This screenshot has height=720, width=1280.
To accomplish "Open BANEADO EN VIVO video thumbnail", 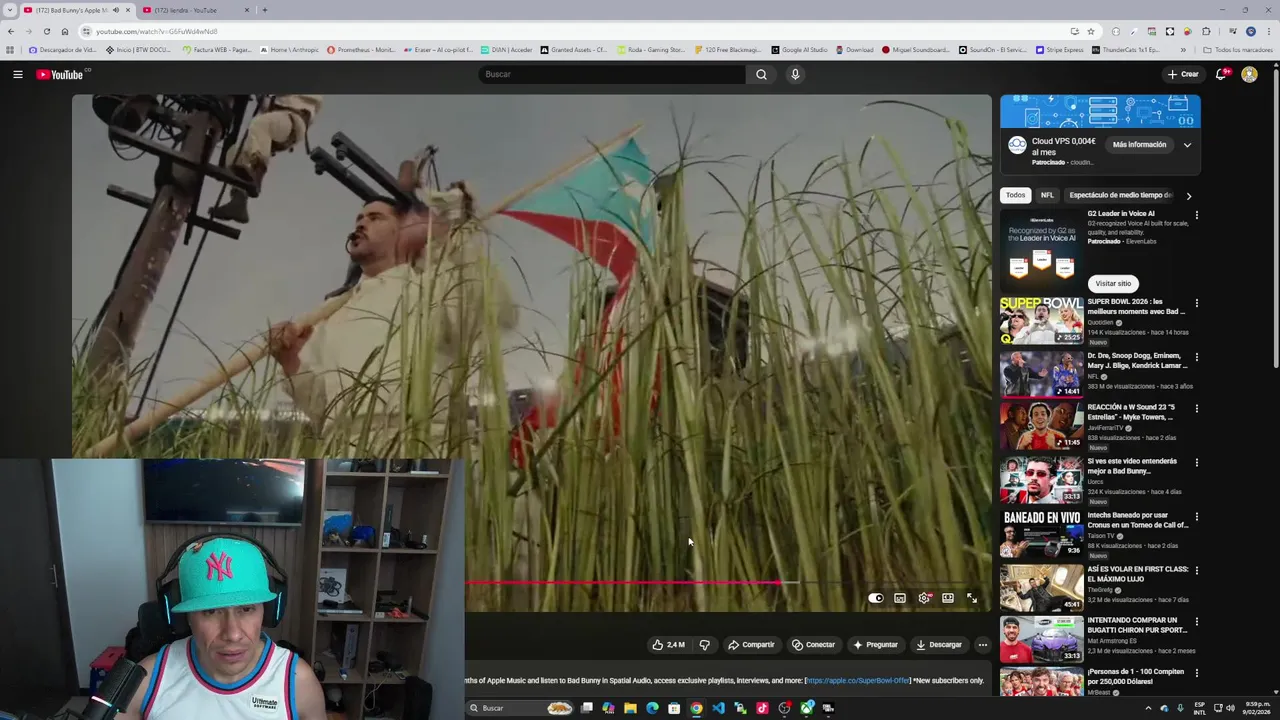I will [x=1041, y=533].
